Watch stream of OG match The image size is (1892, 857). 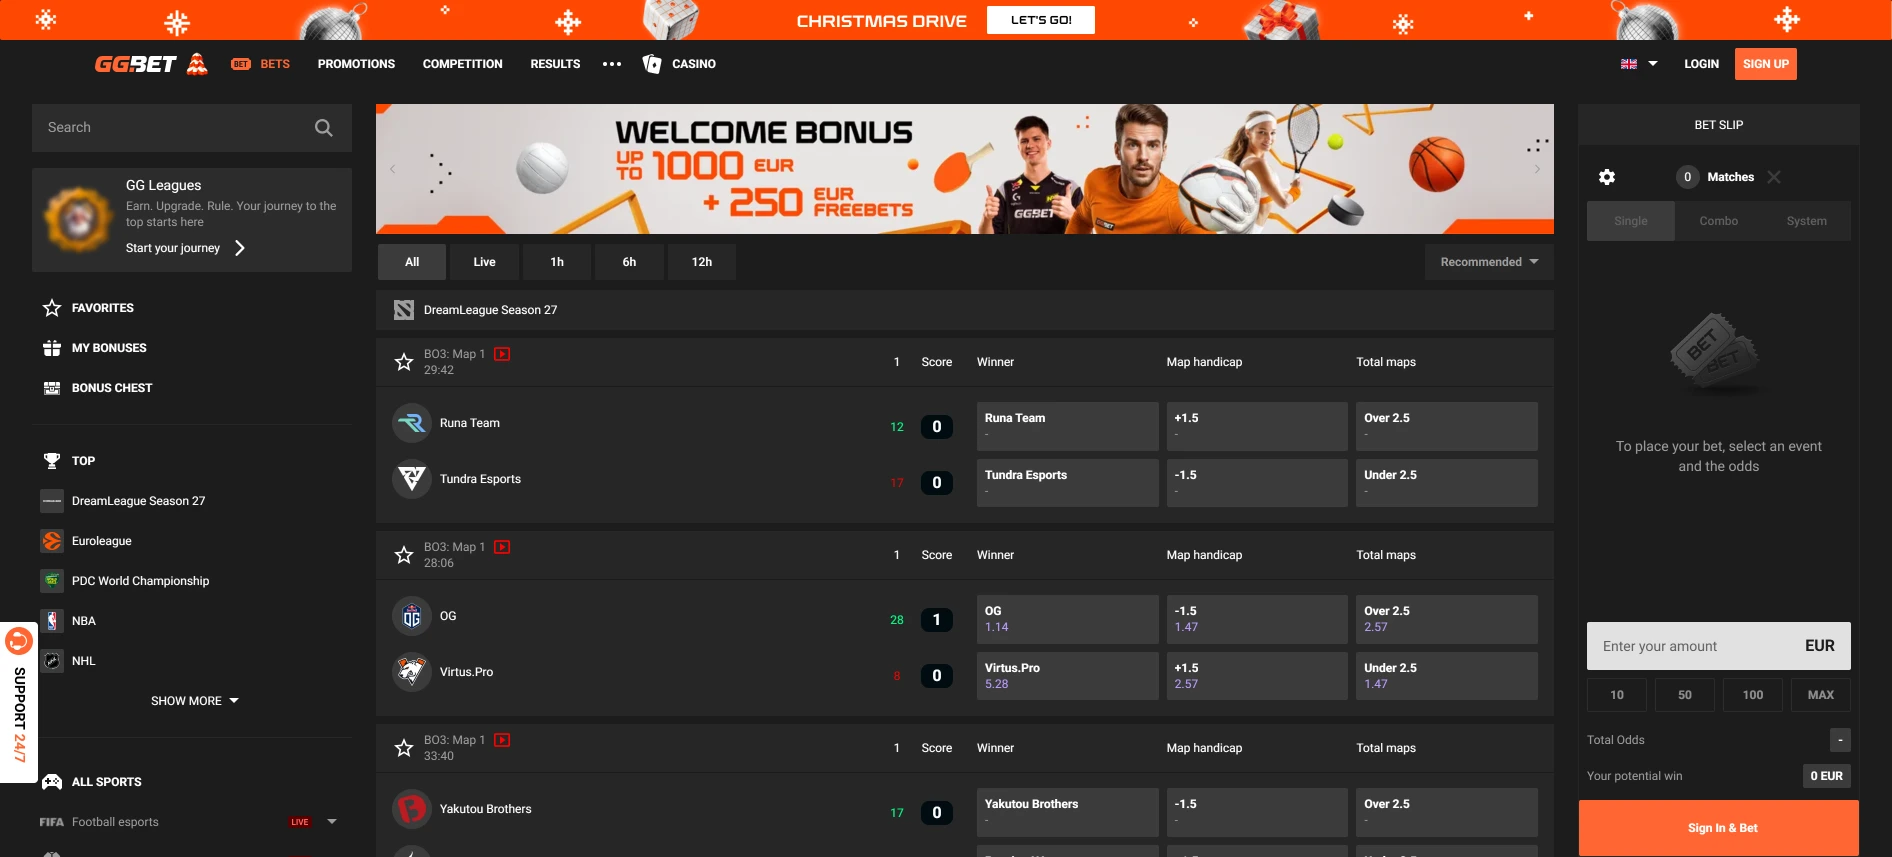coord(502,547)
